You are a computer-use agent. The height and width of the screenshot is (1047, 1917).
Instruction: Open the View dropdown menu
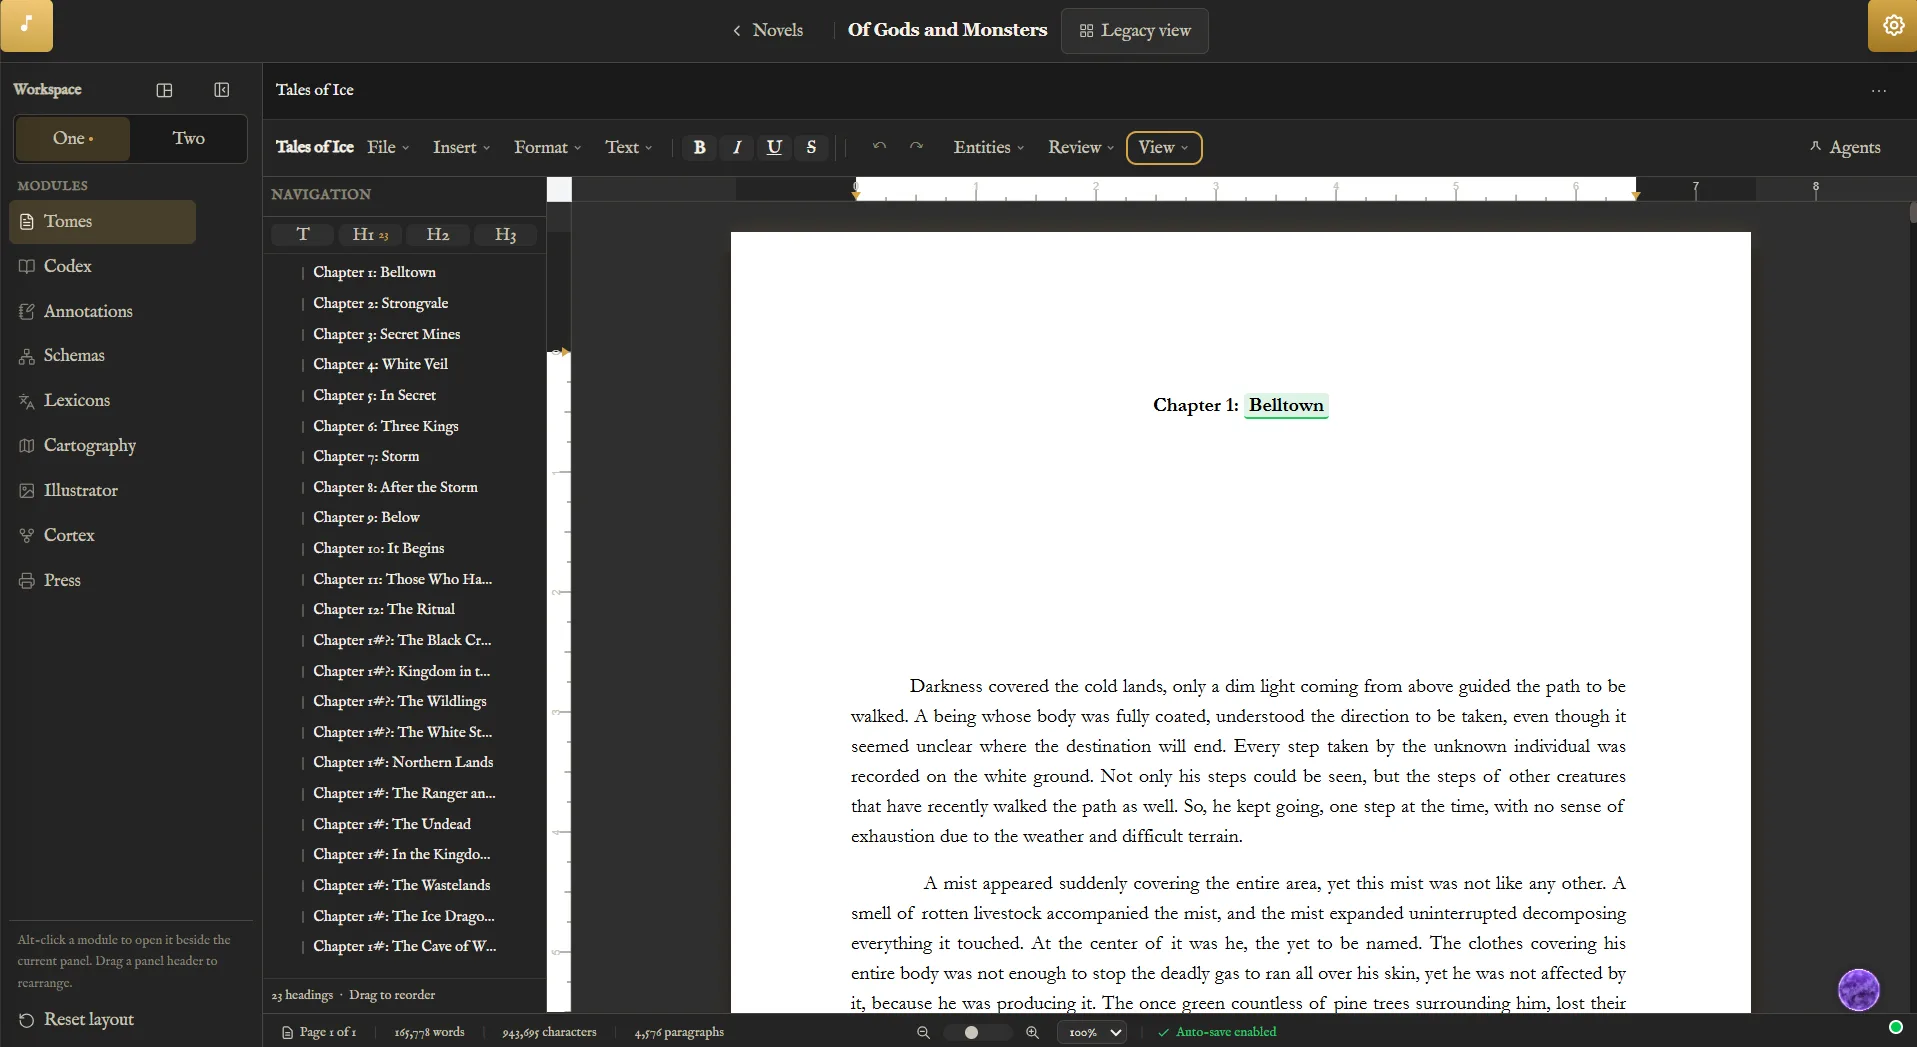click(1164, 147)
